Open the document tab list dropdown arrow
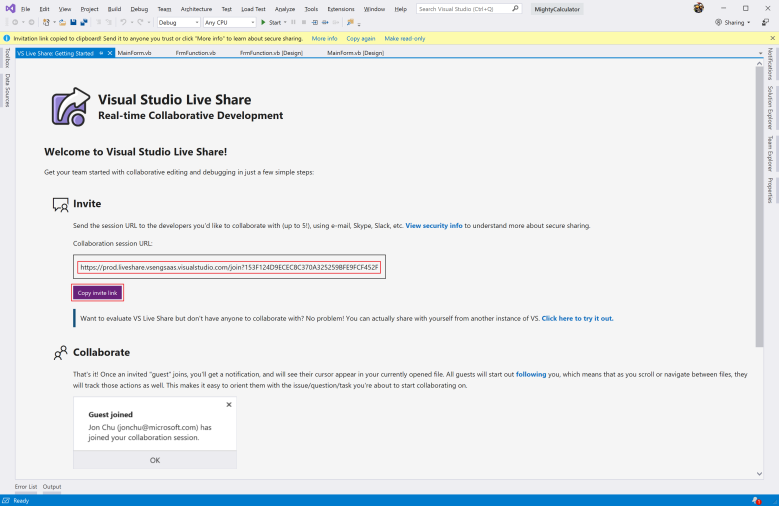 [x=760, y=53]
